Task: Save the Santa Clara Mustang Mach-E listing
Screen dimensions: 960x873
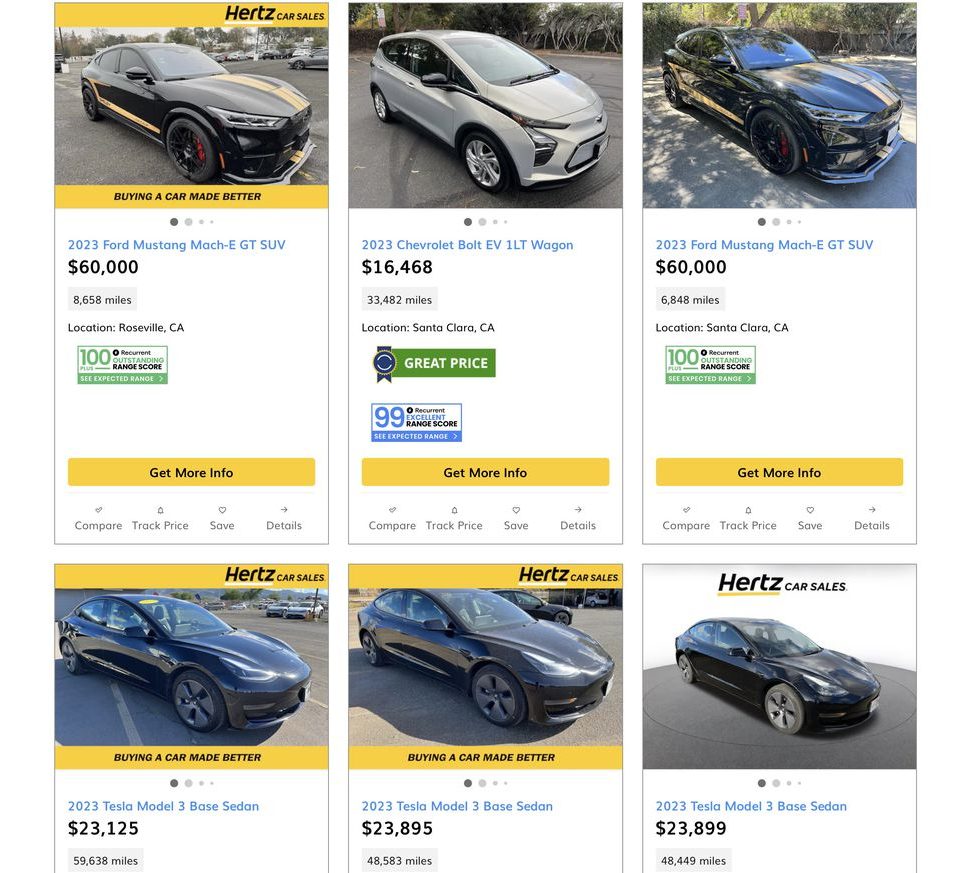Action: pos(810,510)
